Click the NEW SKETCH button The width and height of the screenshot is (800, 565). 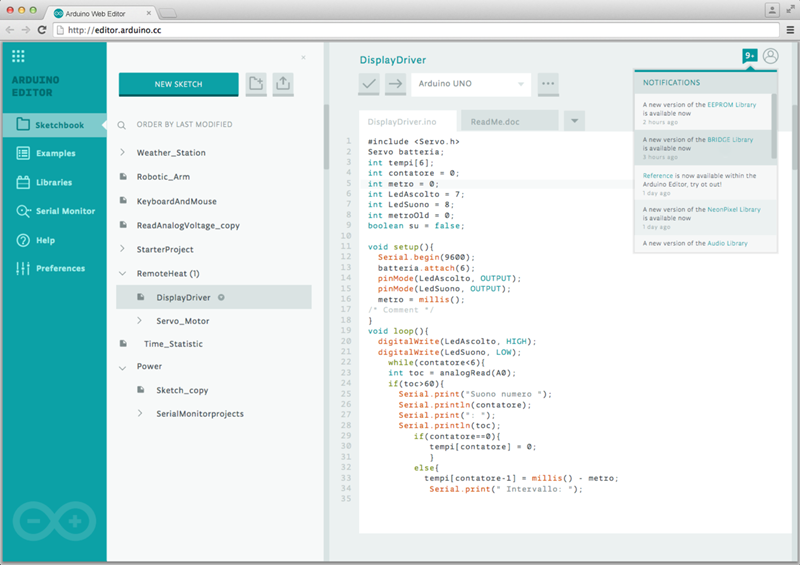[x=178, y=84]
